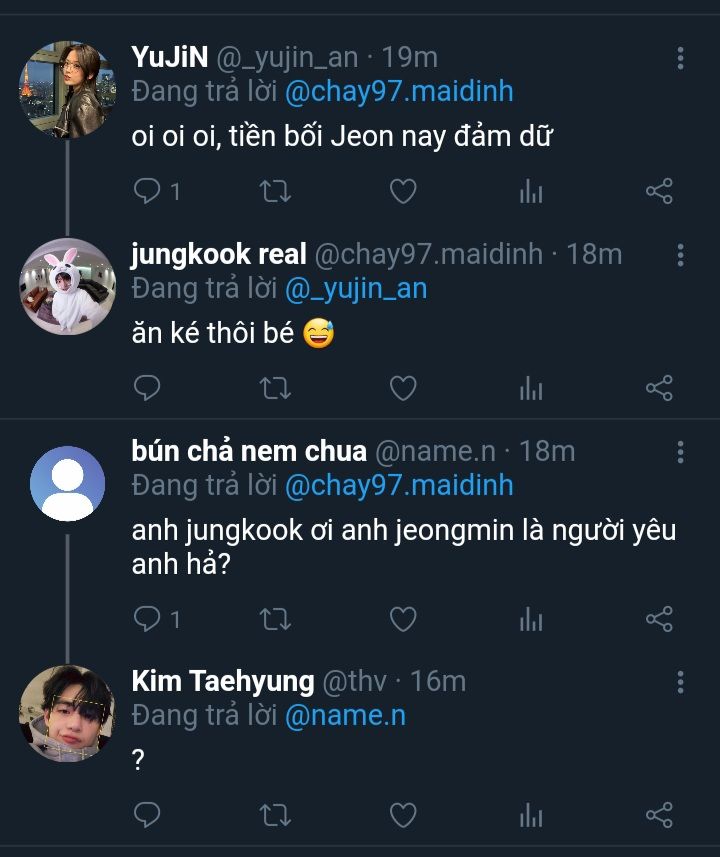Screen dimensions: 720x857
Task: Share jungkook real's reply
Action: (659, 388)
